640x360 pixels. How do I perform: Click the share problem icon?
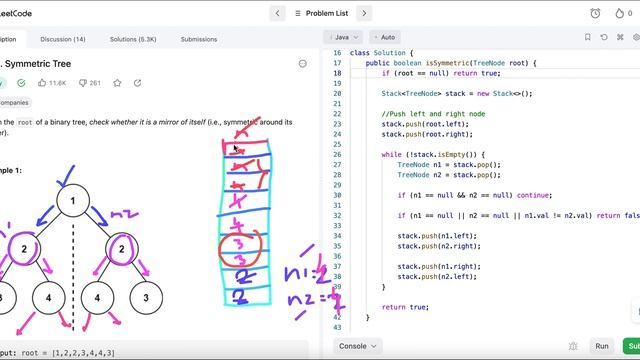[138, 83]
